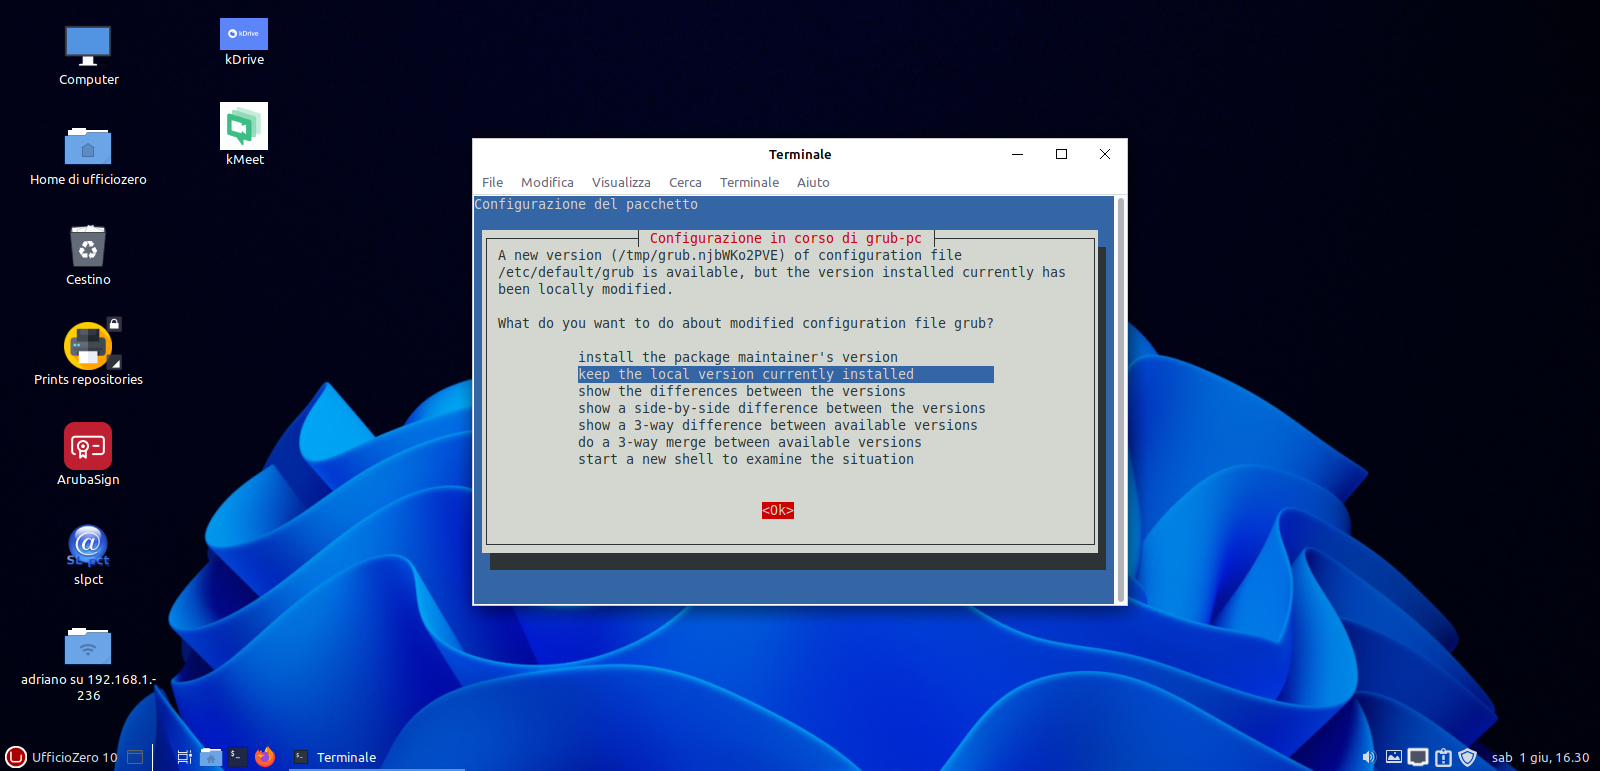Image resolution: width=1600 pixels, height=771 pixels.
Task: Open the slpct desktop icon
Action: point(88,545)
